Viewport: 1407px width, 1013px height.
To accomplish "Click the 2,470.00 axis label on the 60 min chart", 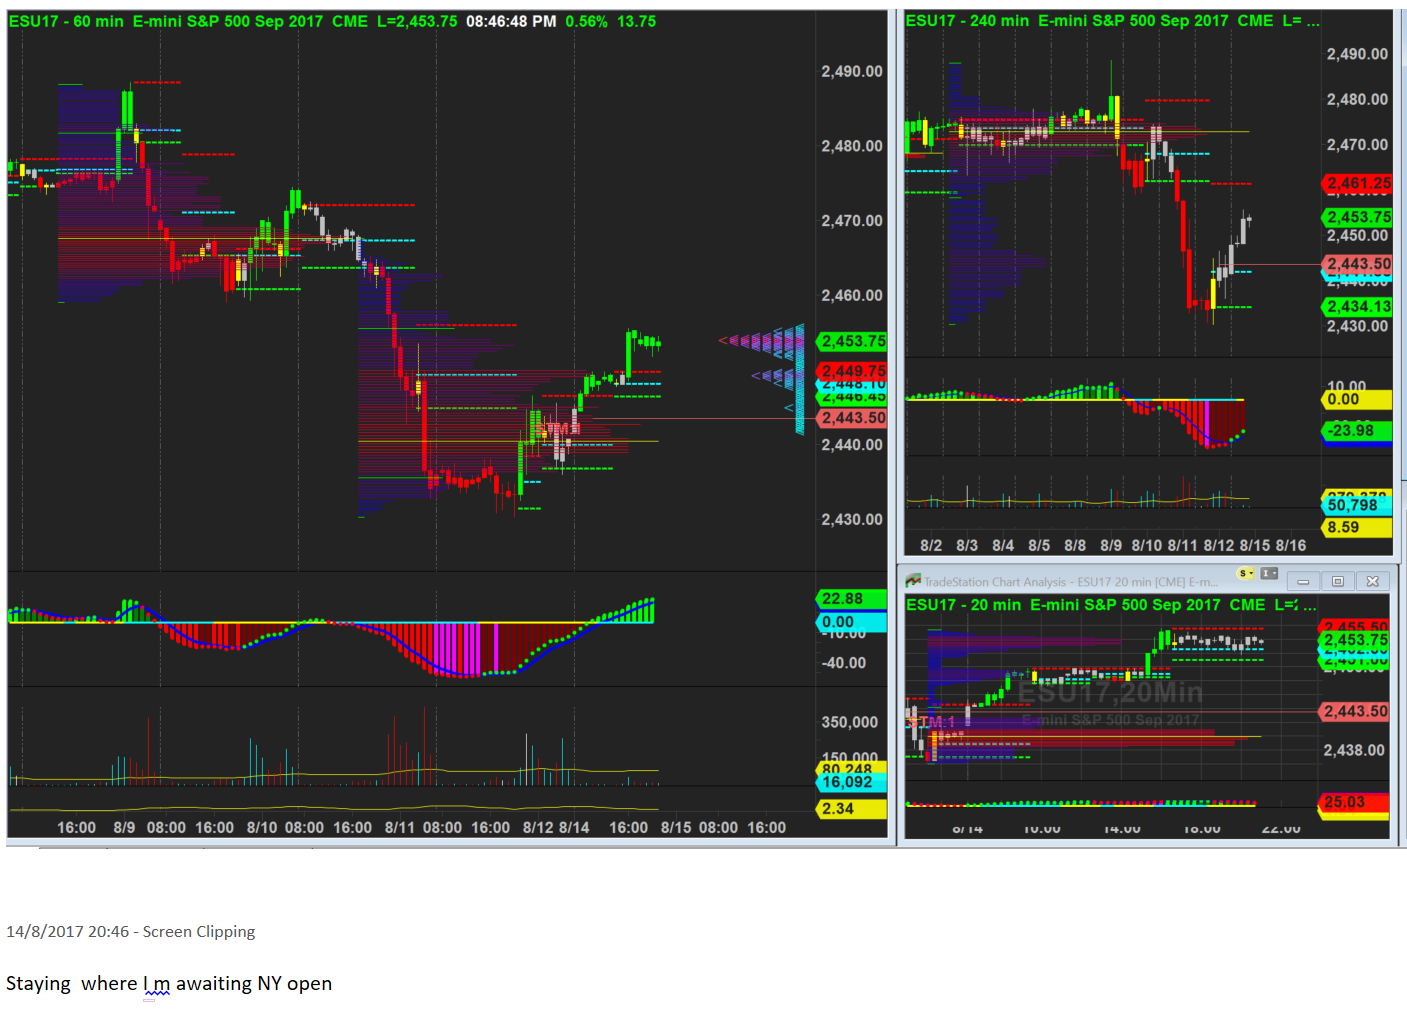I will 852,220.
